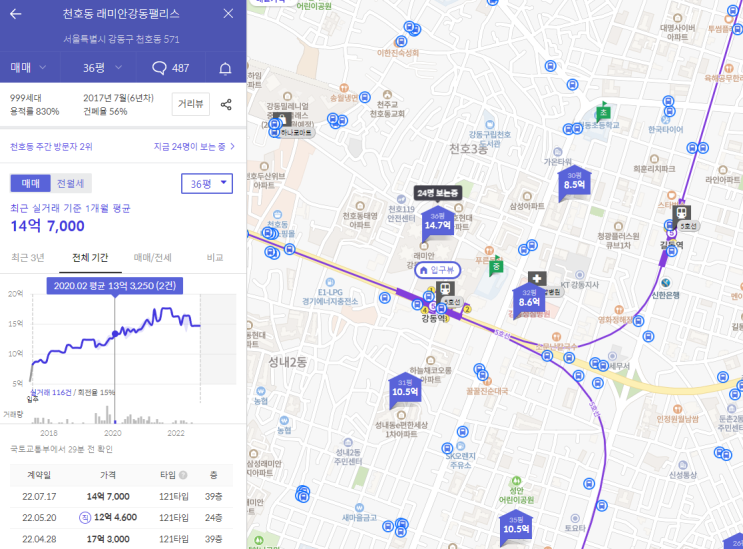The width and height of the screenshot is (743, 549).
Task: Open the 매매/전세 tab
Action: [x=153, y=257]
